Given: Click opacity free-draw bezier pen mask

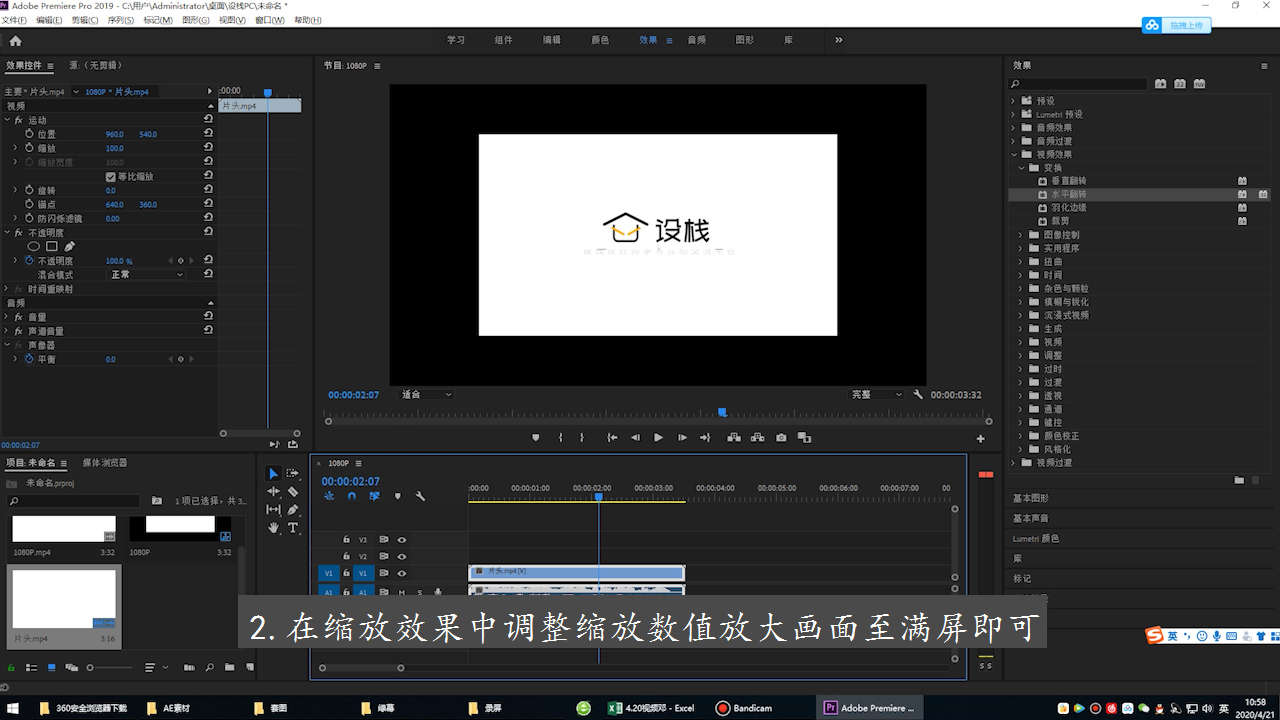Looking at the screenshot, I should [69, 246].
